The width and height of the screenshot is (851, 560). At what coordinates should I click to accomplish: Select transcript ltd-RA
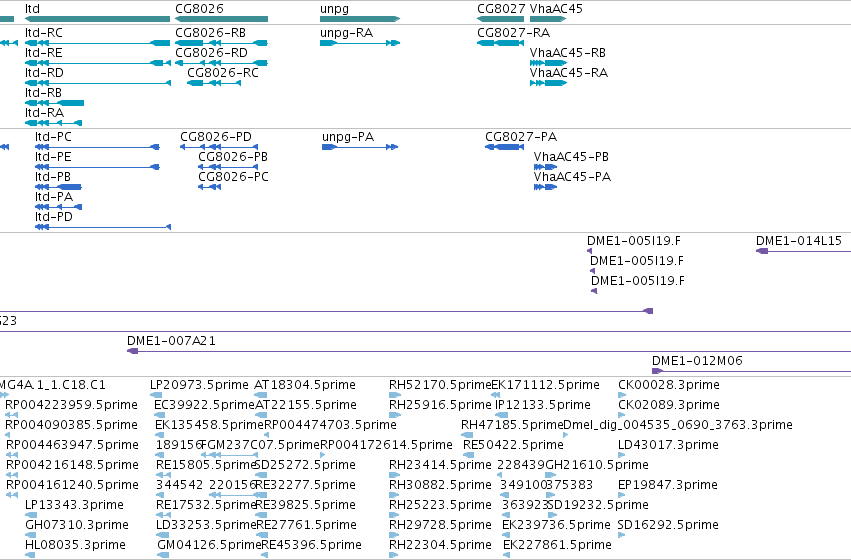(x=45, y=113)
